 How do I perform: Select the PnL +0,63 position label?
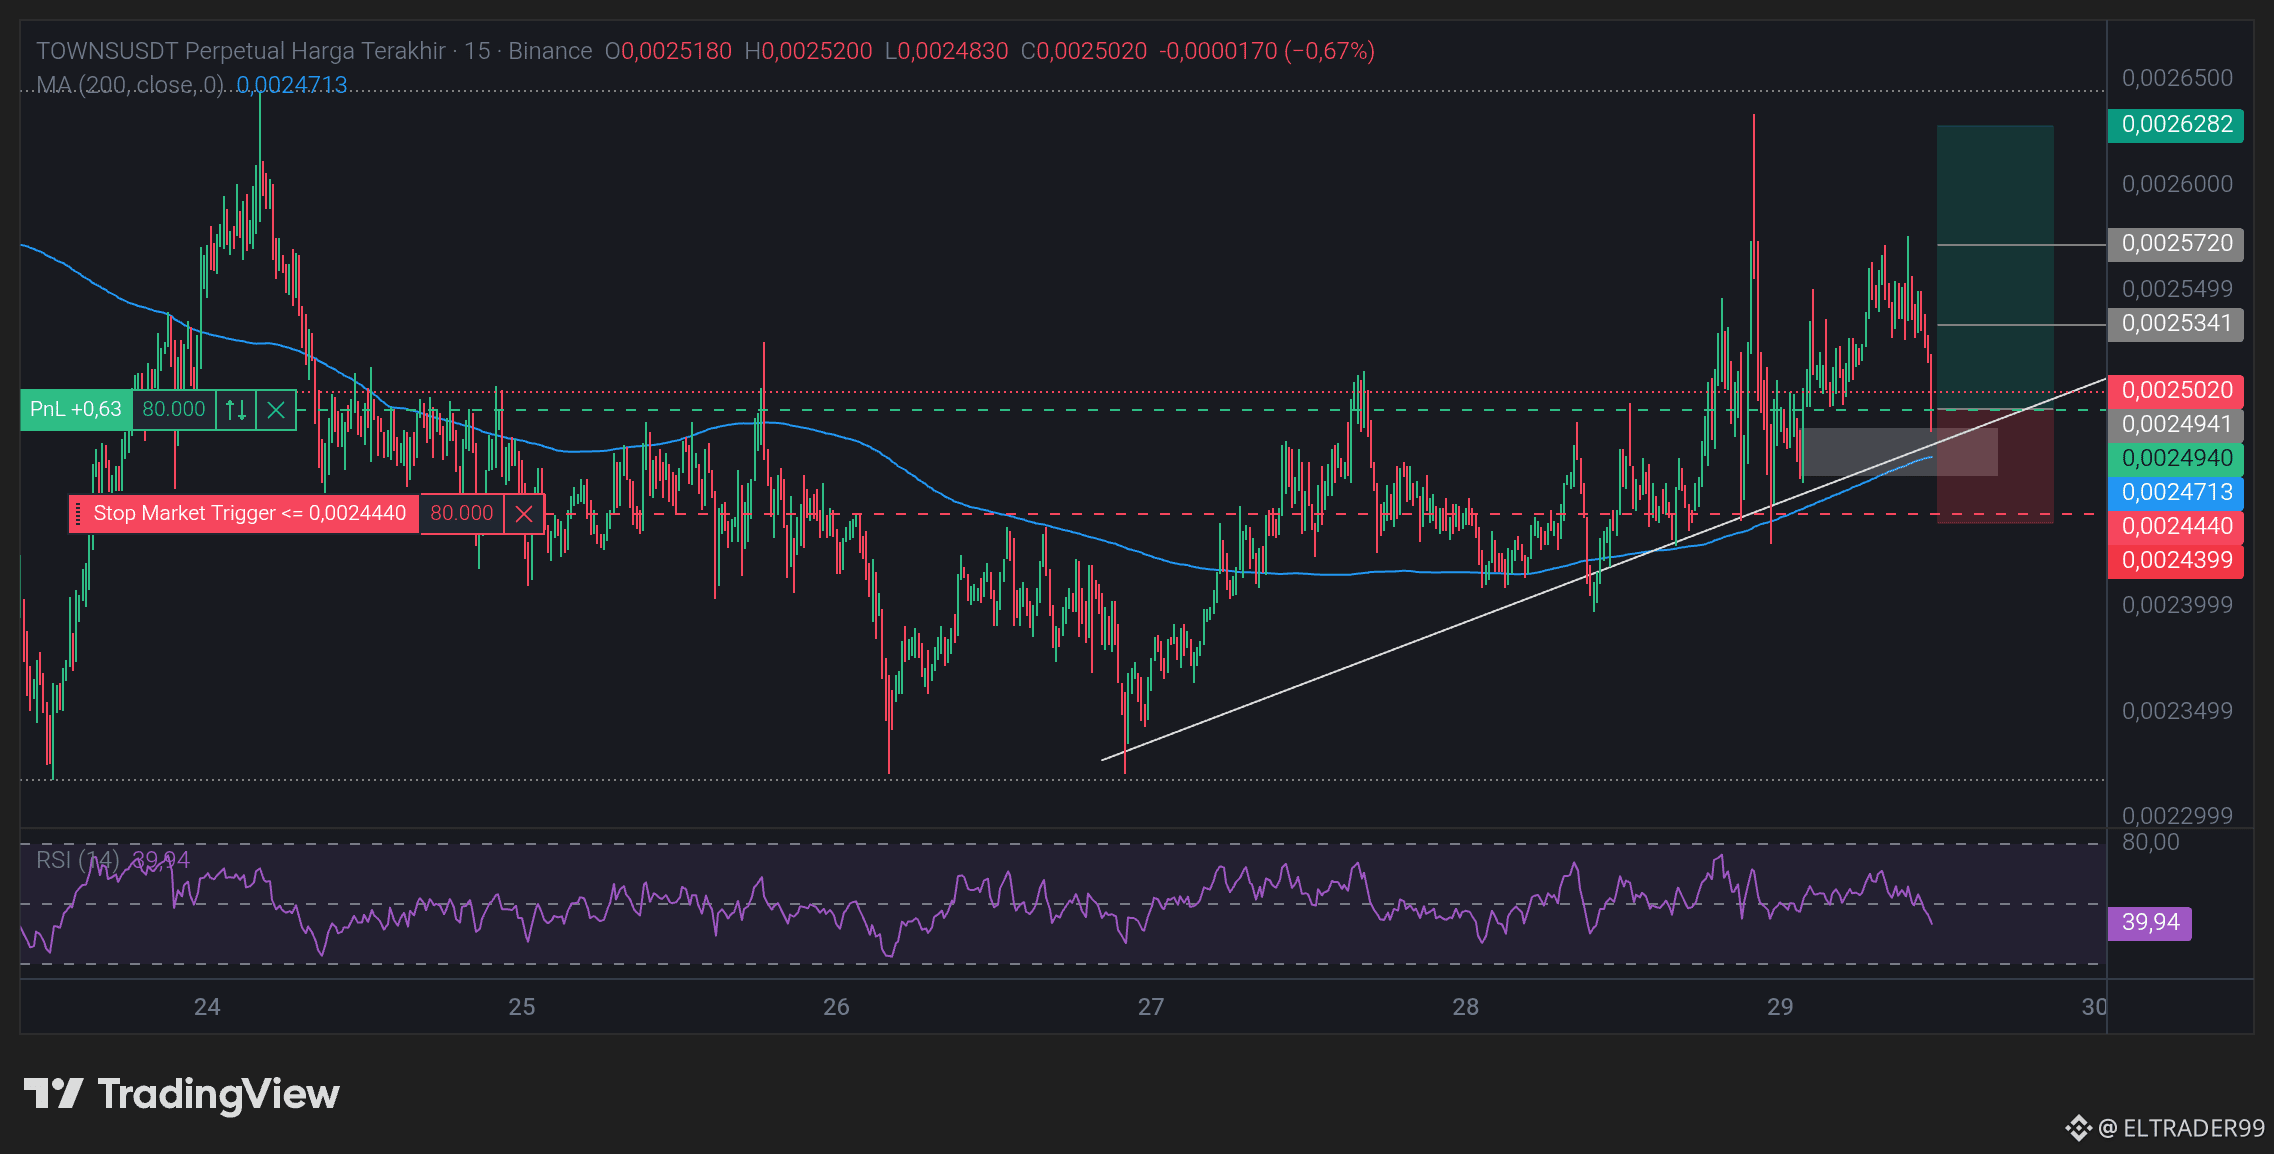click(x=76, y=410)
